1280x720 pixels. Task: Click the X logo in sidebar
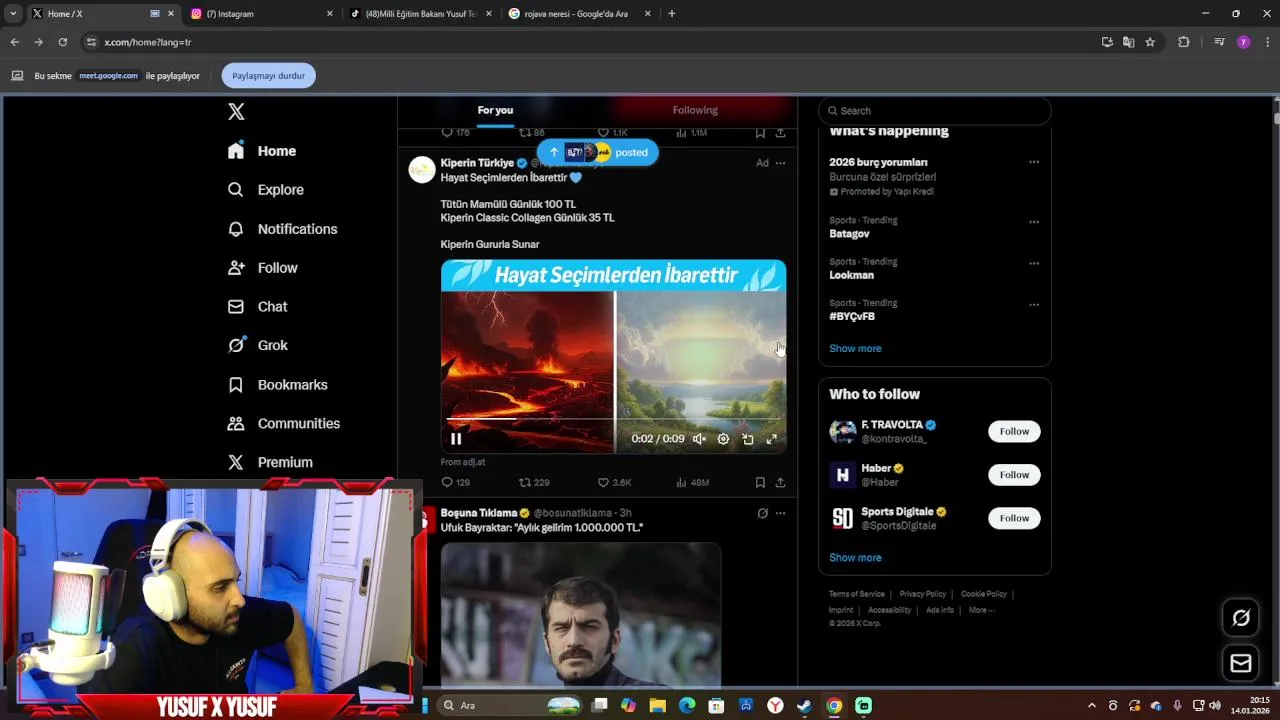236,112
